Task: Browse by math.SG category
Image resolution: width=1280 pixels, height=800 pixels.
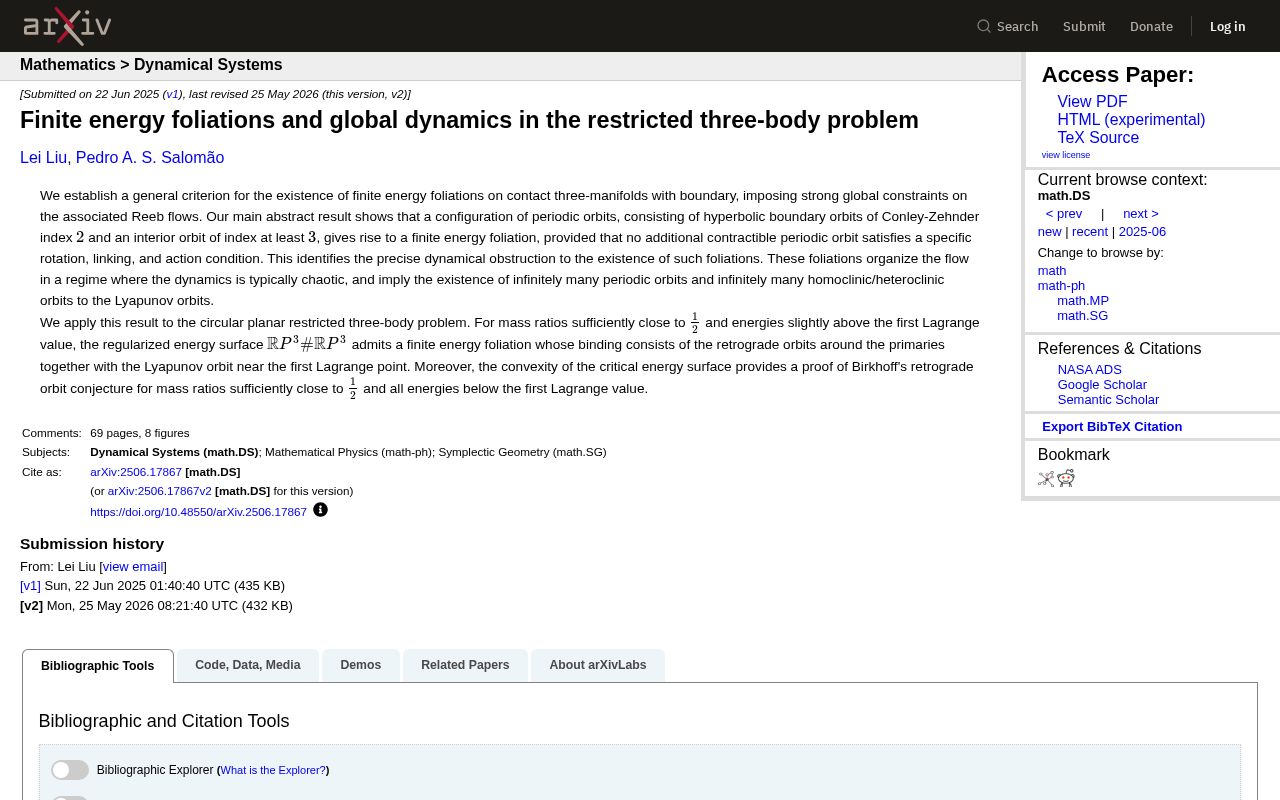Action: (1082, 316)
